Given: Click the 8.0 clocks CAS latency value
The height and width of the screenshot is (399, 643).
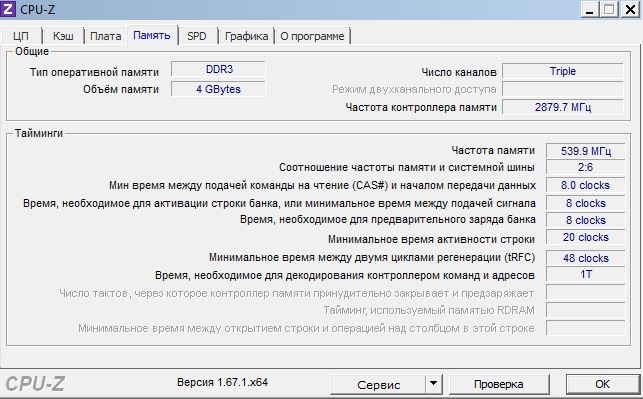Looking at the screenshot, I should [x=586, y=185].
